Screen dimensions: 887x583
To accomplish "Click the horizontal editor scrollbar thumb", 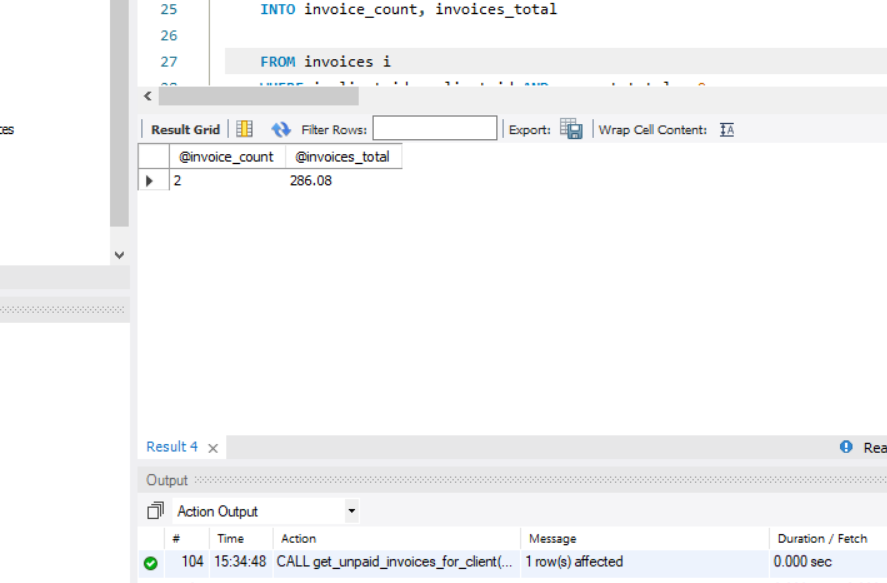I will 259,97.
